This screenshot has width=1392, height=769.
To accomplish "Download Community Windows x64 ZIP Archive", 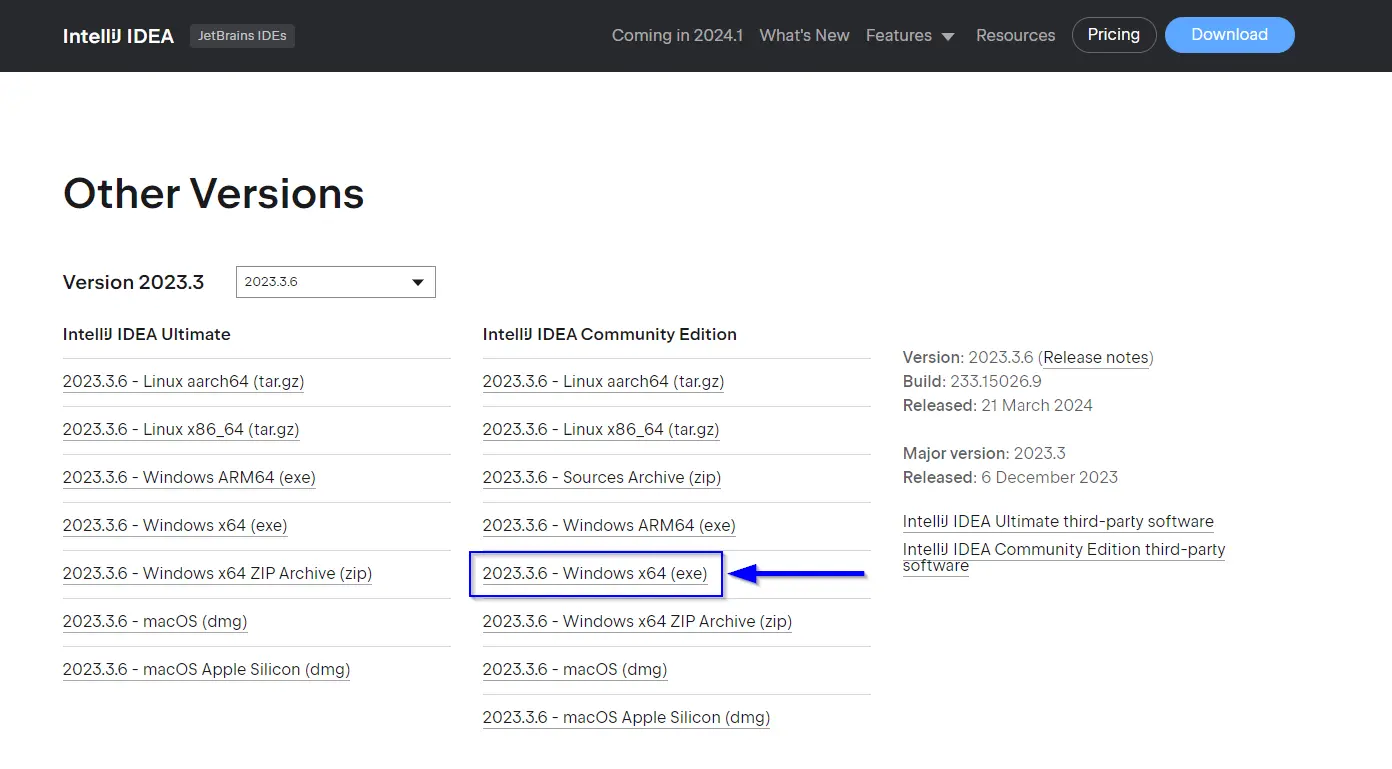I will [637, 621].
